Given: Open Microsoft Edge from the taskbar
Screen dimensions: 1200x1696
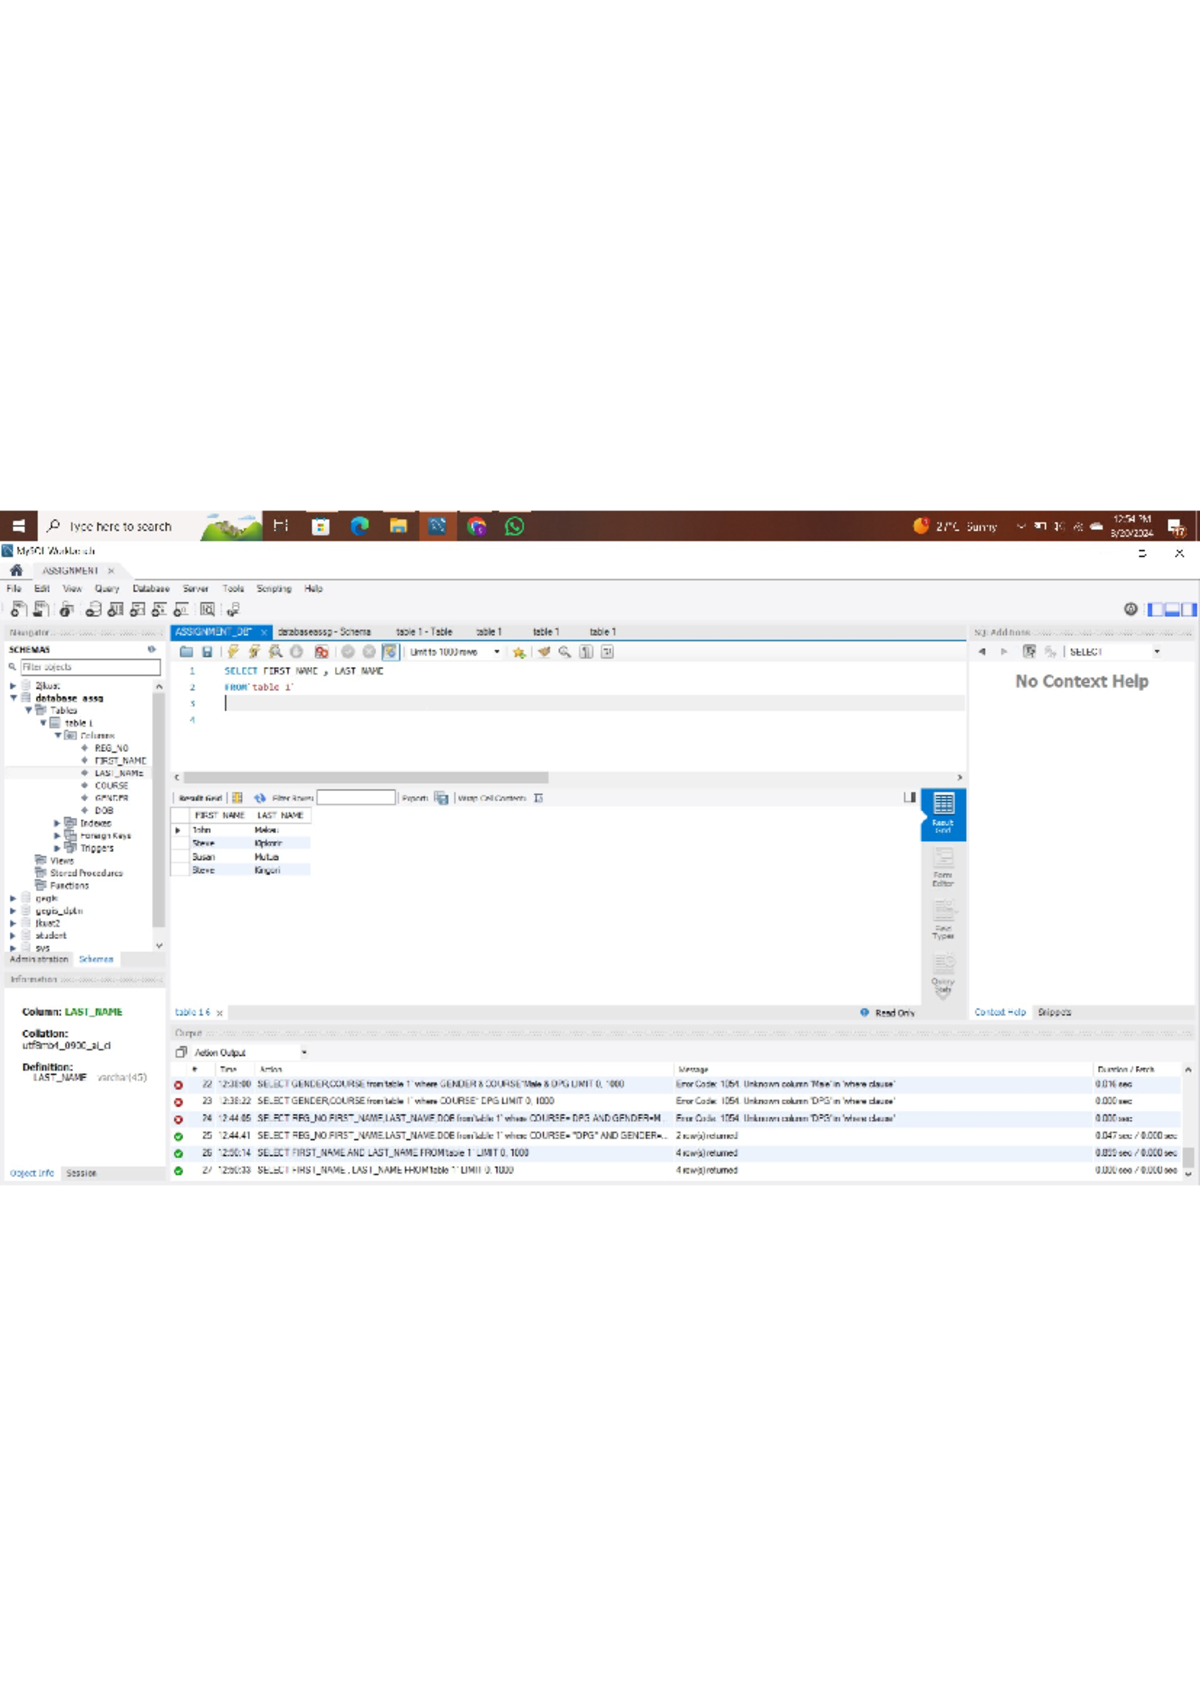Looking at the screenshot, I should point(359,526).
